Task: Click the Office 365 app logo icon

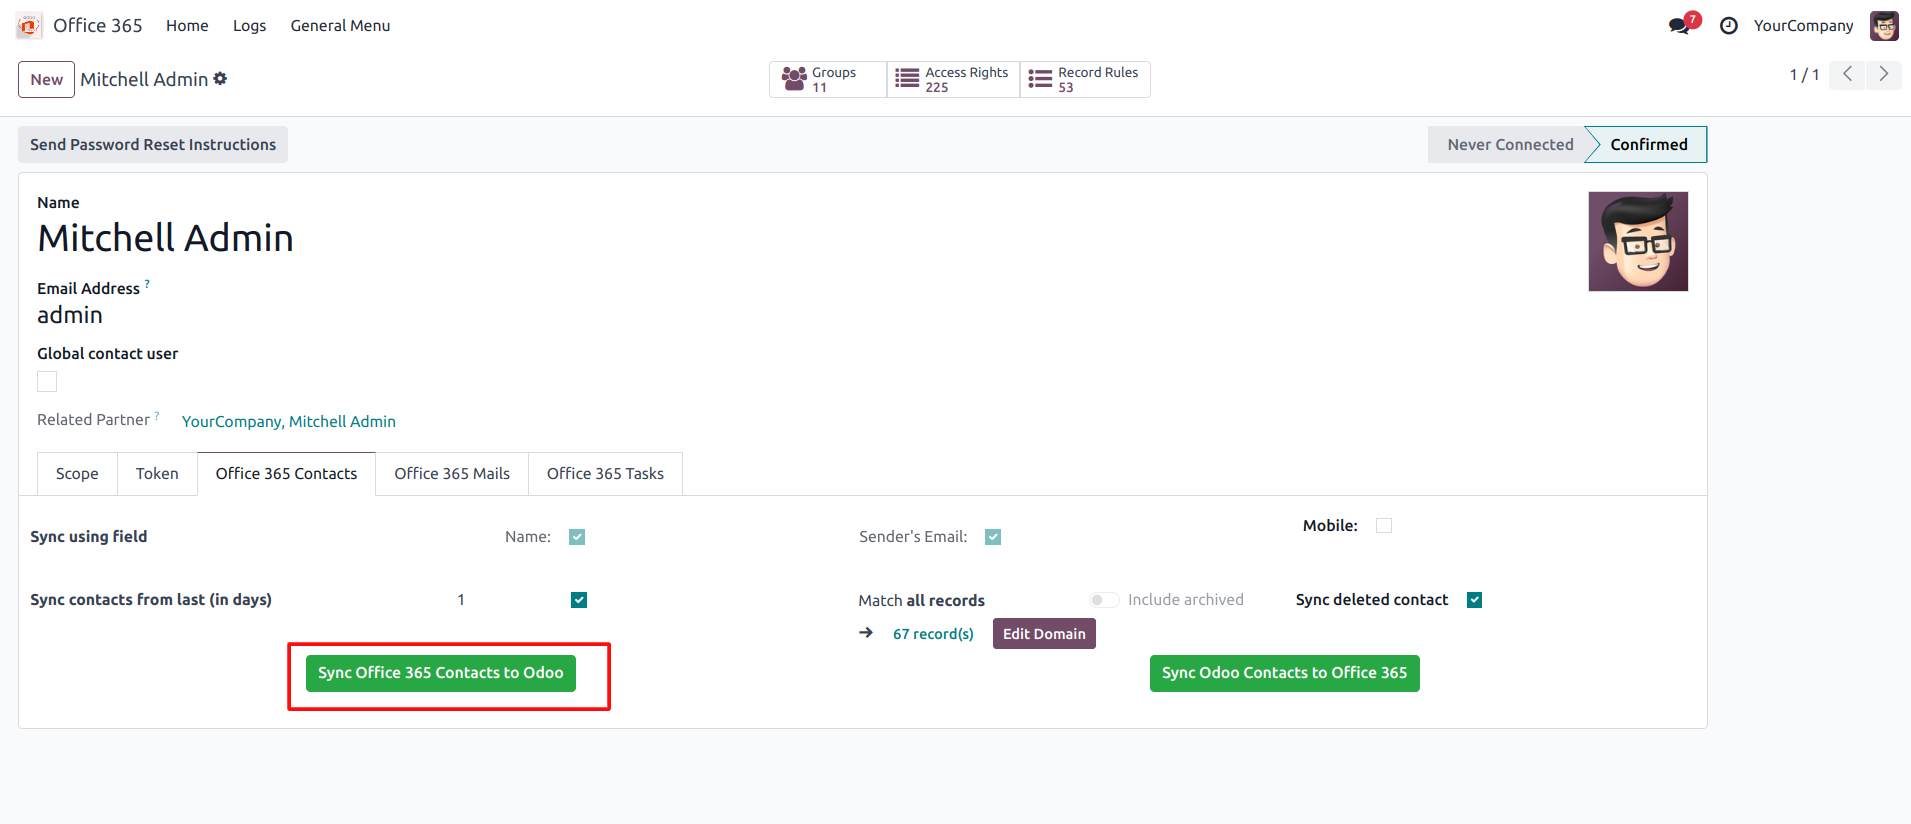Action: [x=29, y=26]
